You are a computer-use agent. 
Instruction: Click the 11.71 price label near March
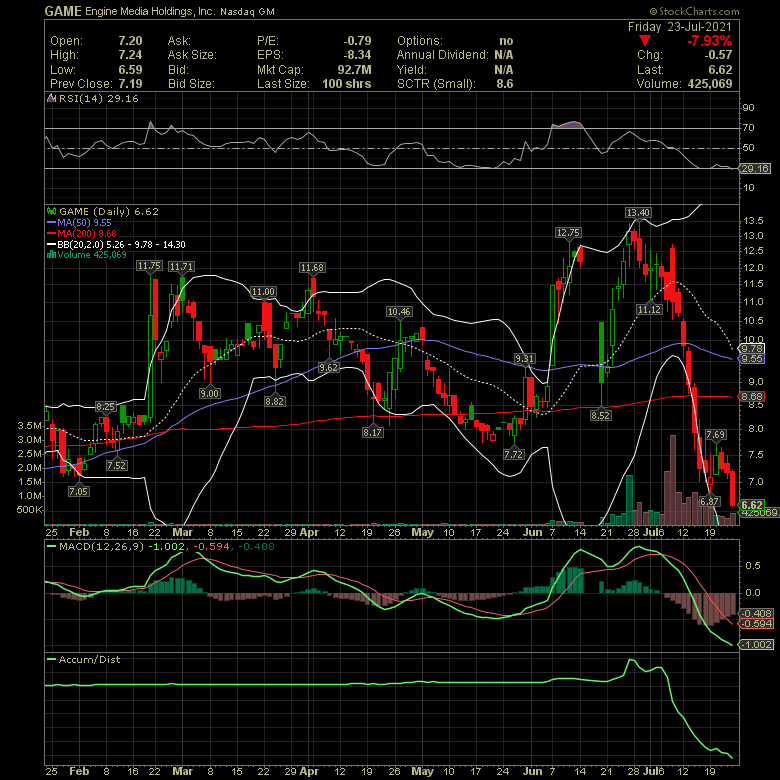[181, 267]
